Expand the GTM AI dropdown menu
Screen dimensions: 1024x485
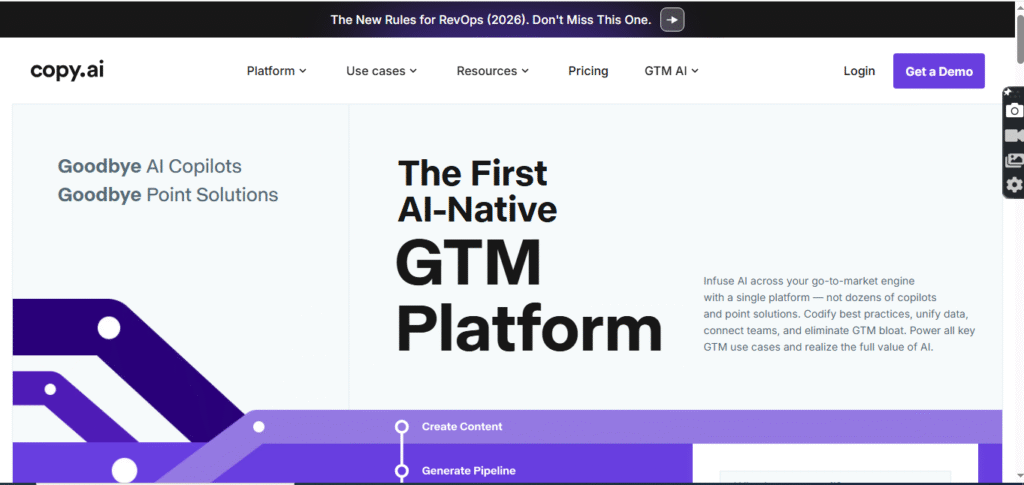[671, 71]
